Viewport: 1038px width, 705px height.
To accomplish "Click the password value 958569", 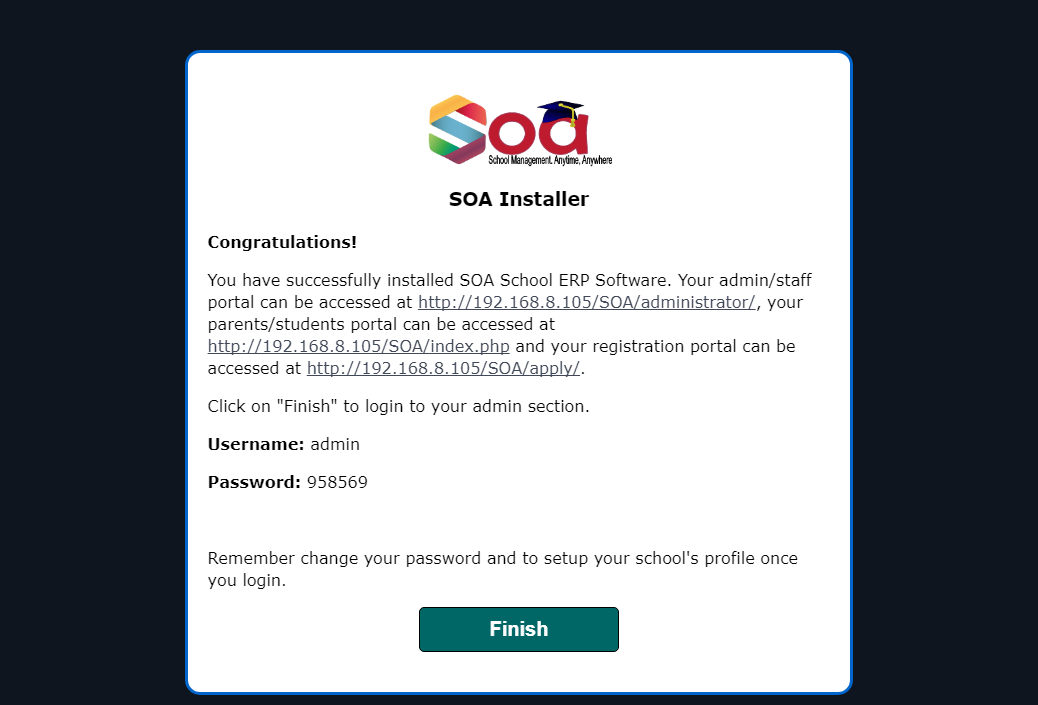I will [x=337, y=482].
